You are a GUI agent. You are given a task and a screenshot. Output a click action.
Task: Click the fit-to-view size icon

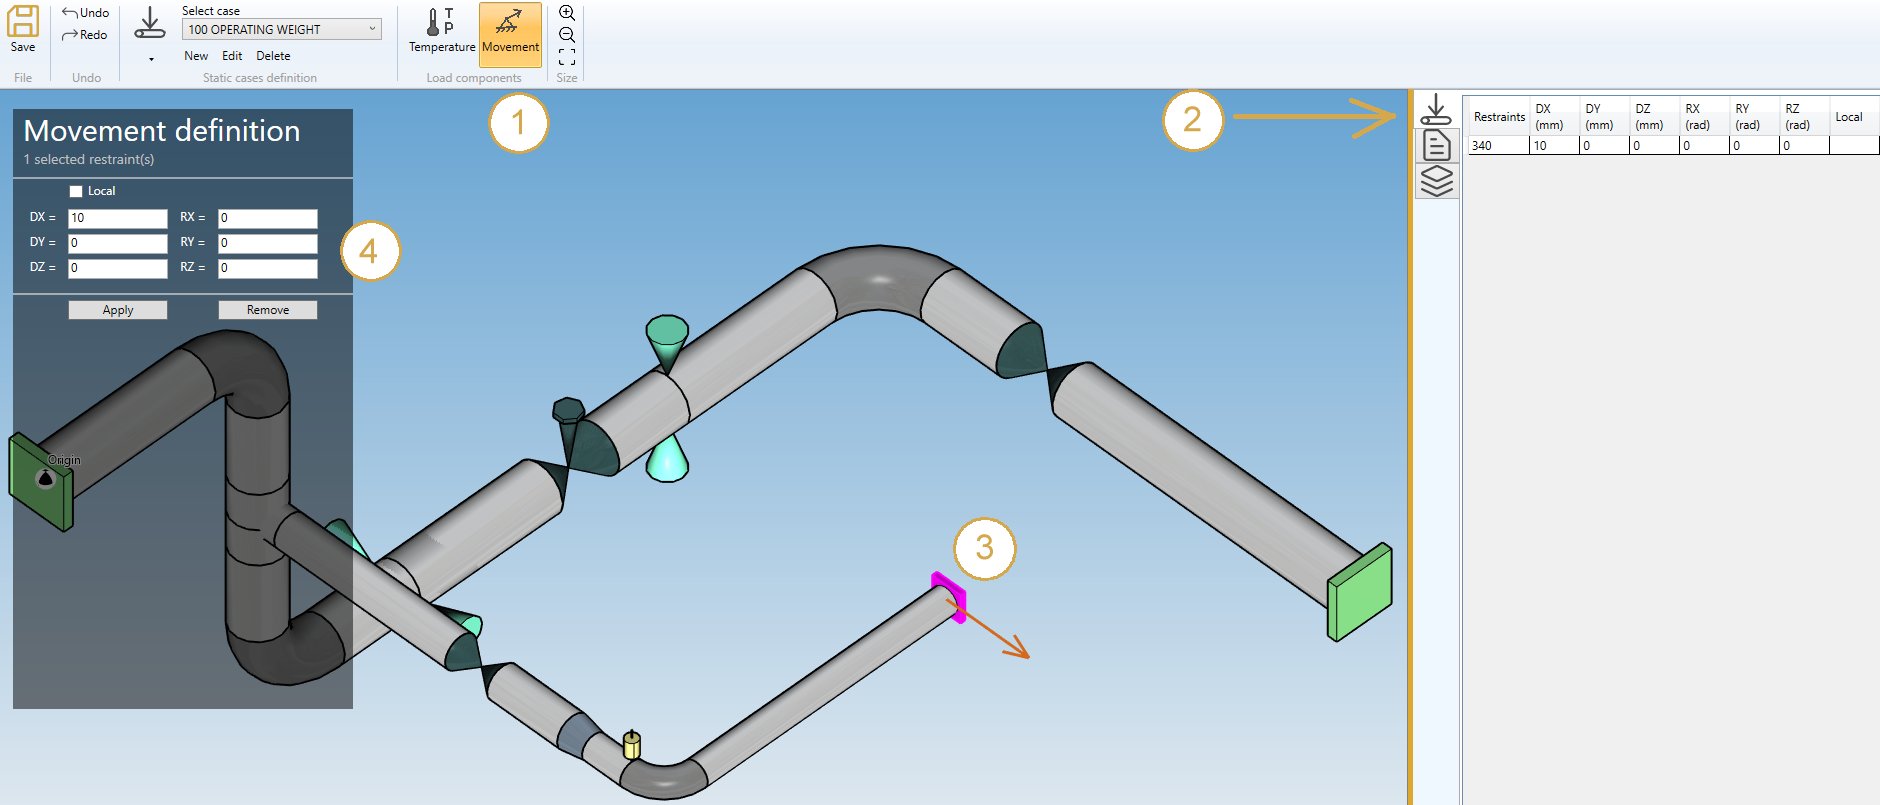tap(567, 57)
